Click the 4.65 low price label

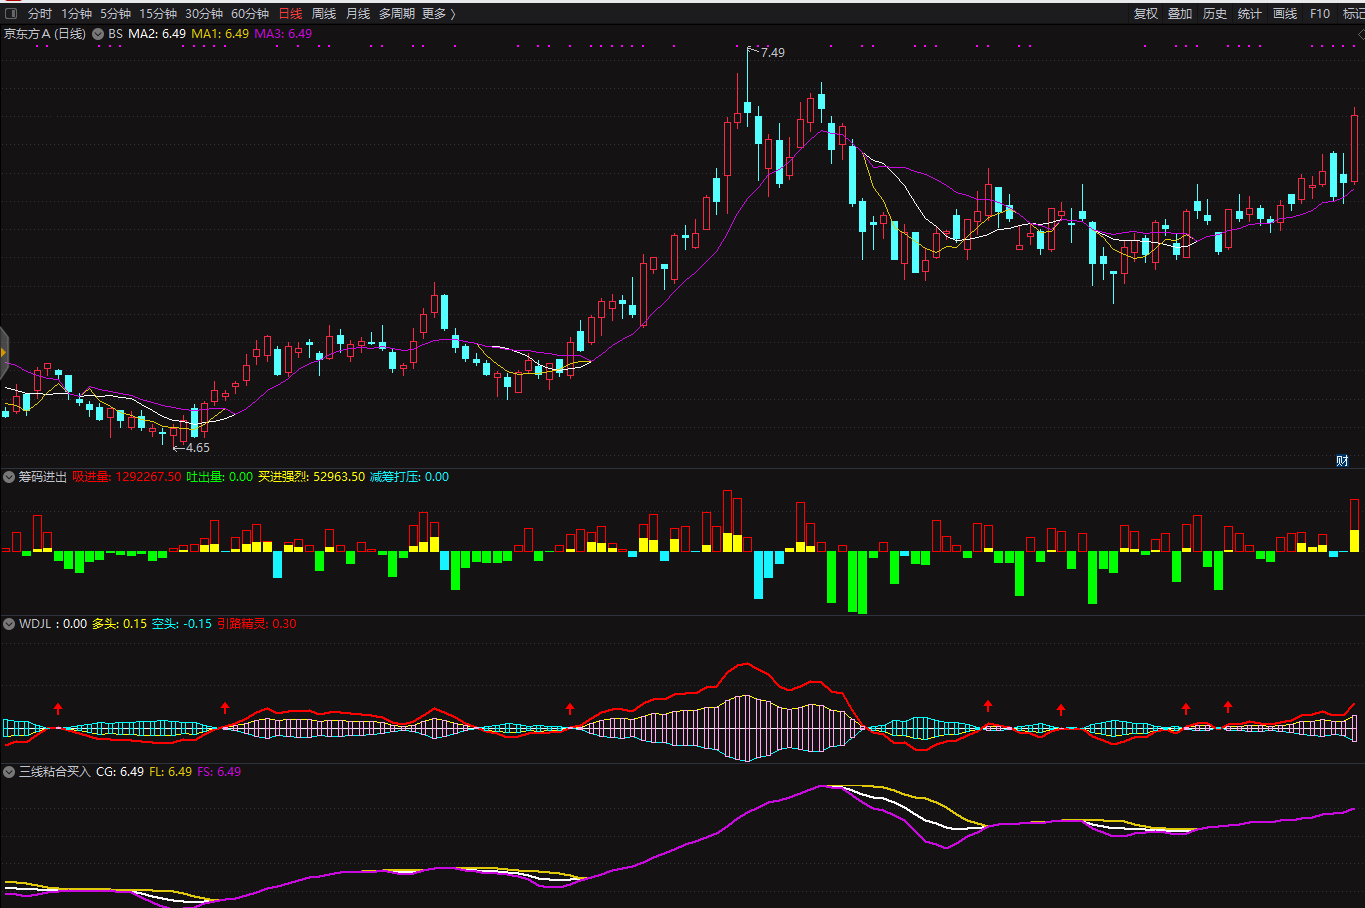click(x=197, y=448)
